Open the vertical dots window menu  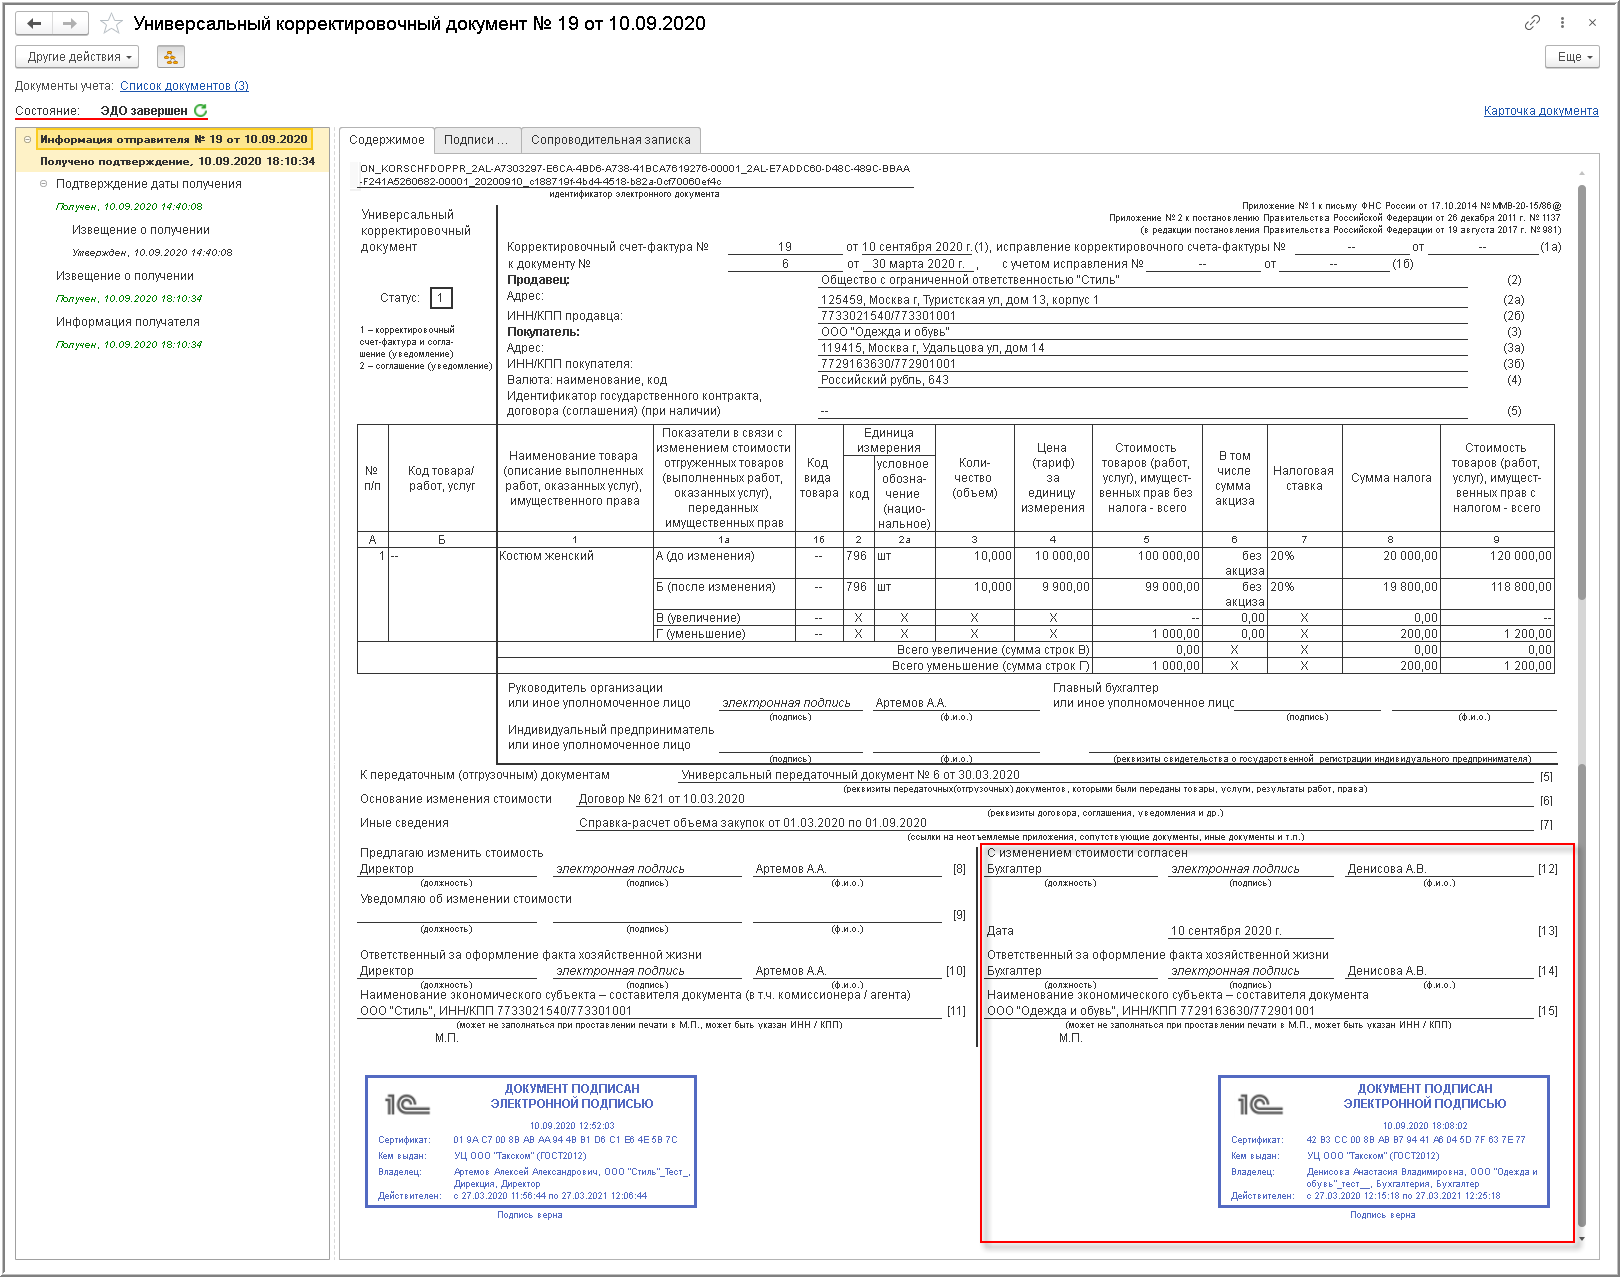1562,23
